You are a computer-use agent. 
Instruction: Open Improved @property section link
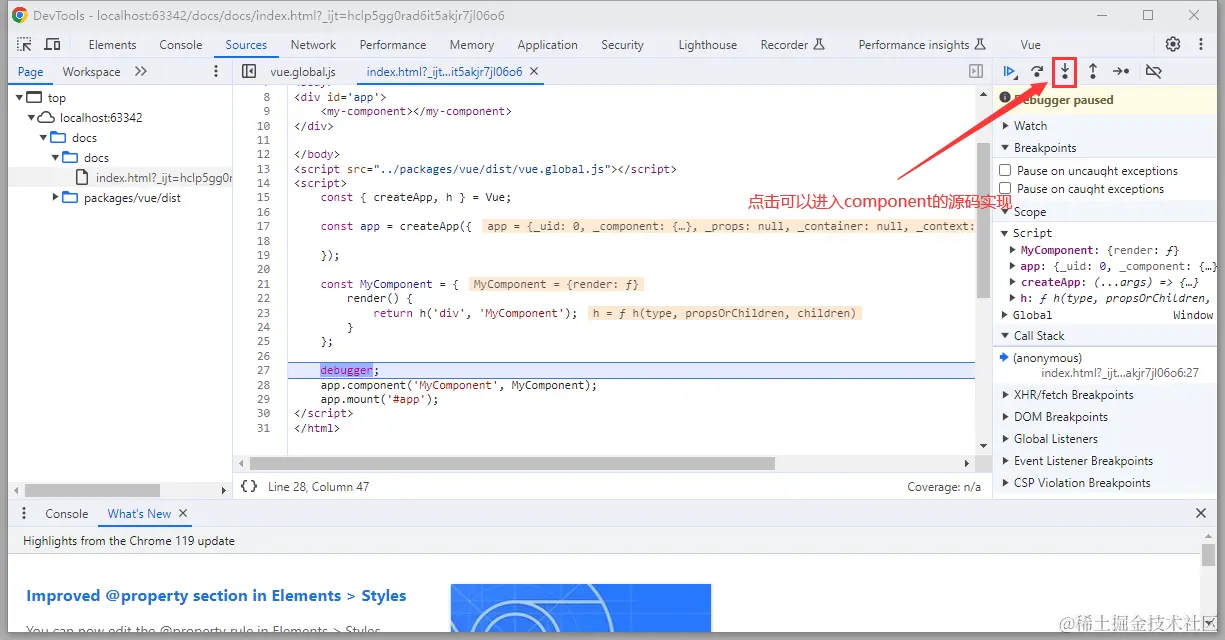pos(216,596)
